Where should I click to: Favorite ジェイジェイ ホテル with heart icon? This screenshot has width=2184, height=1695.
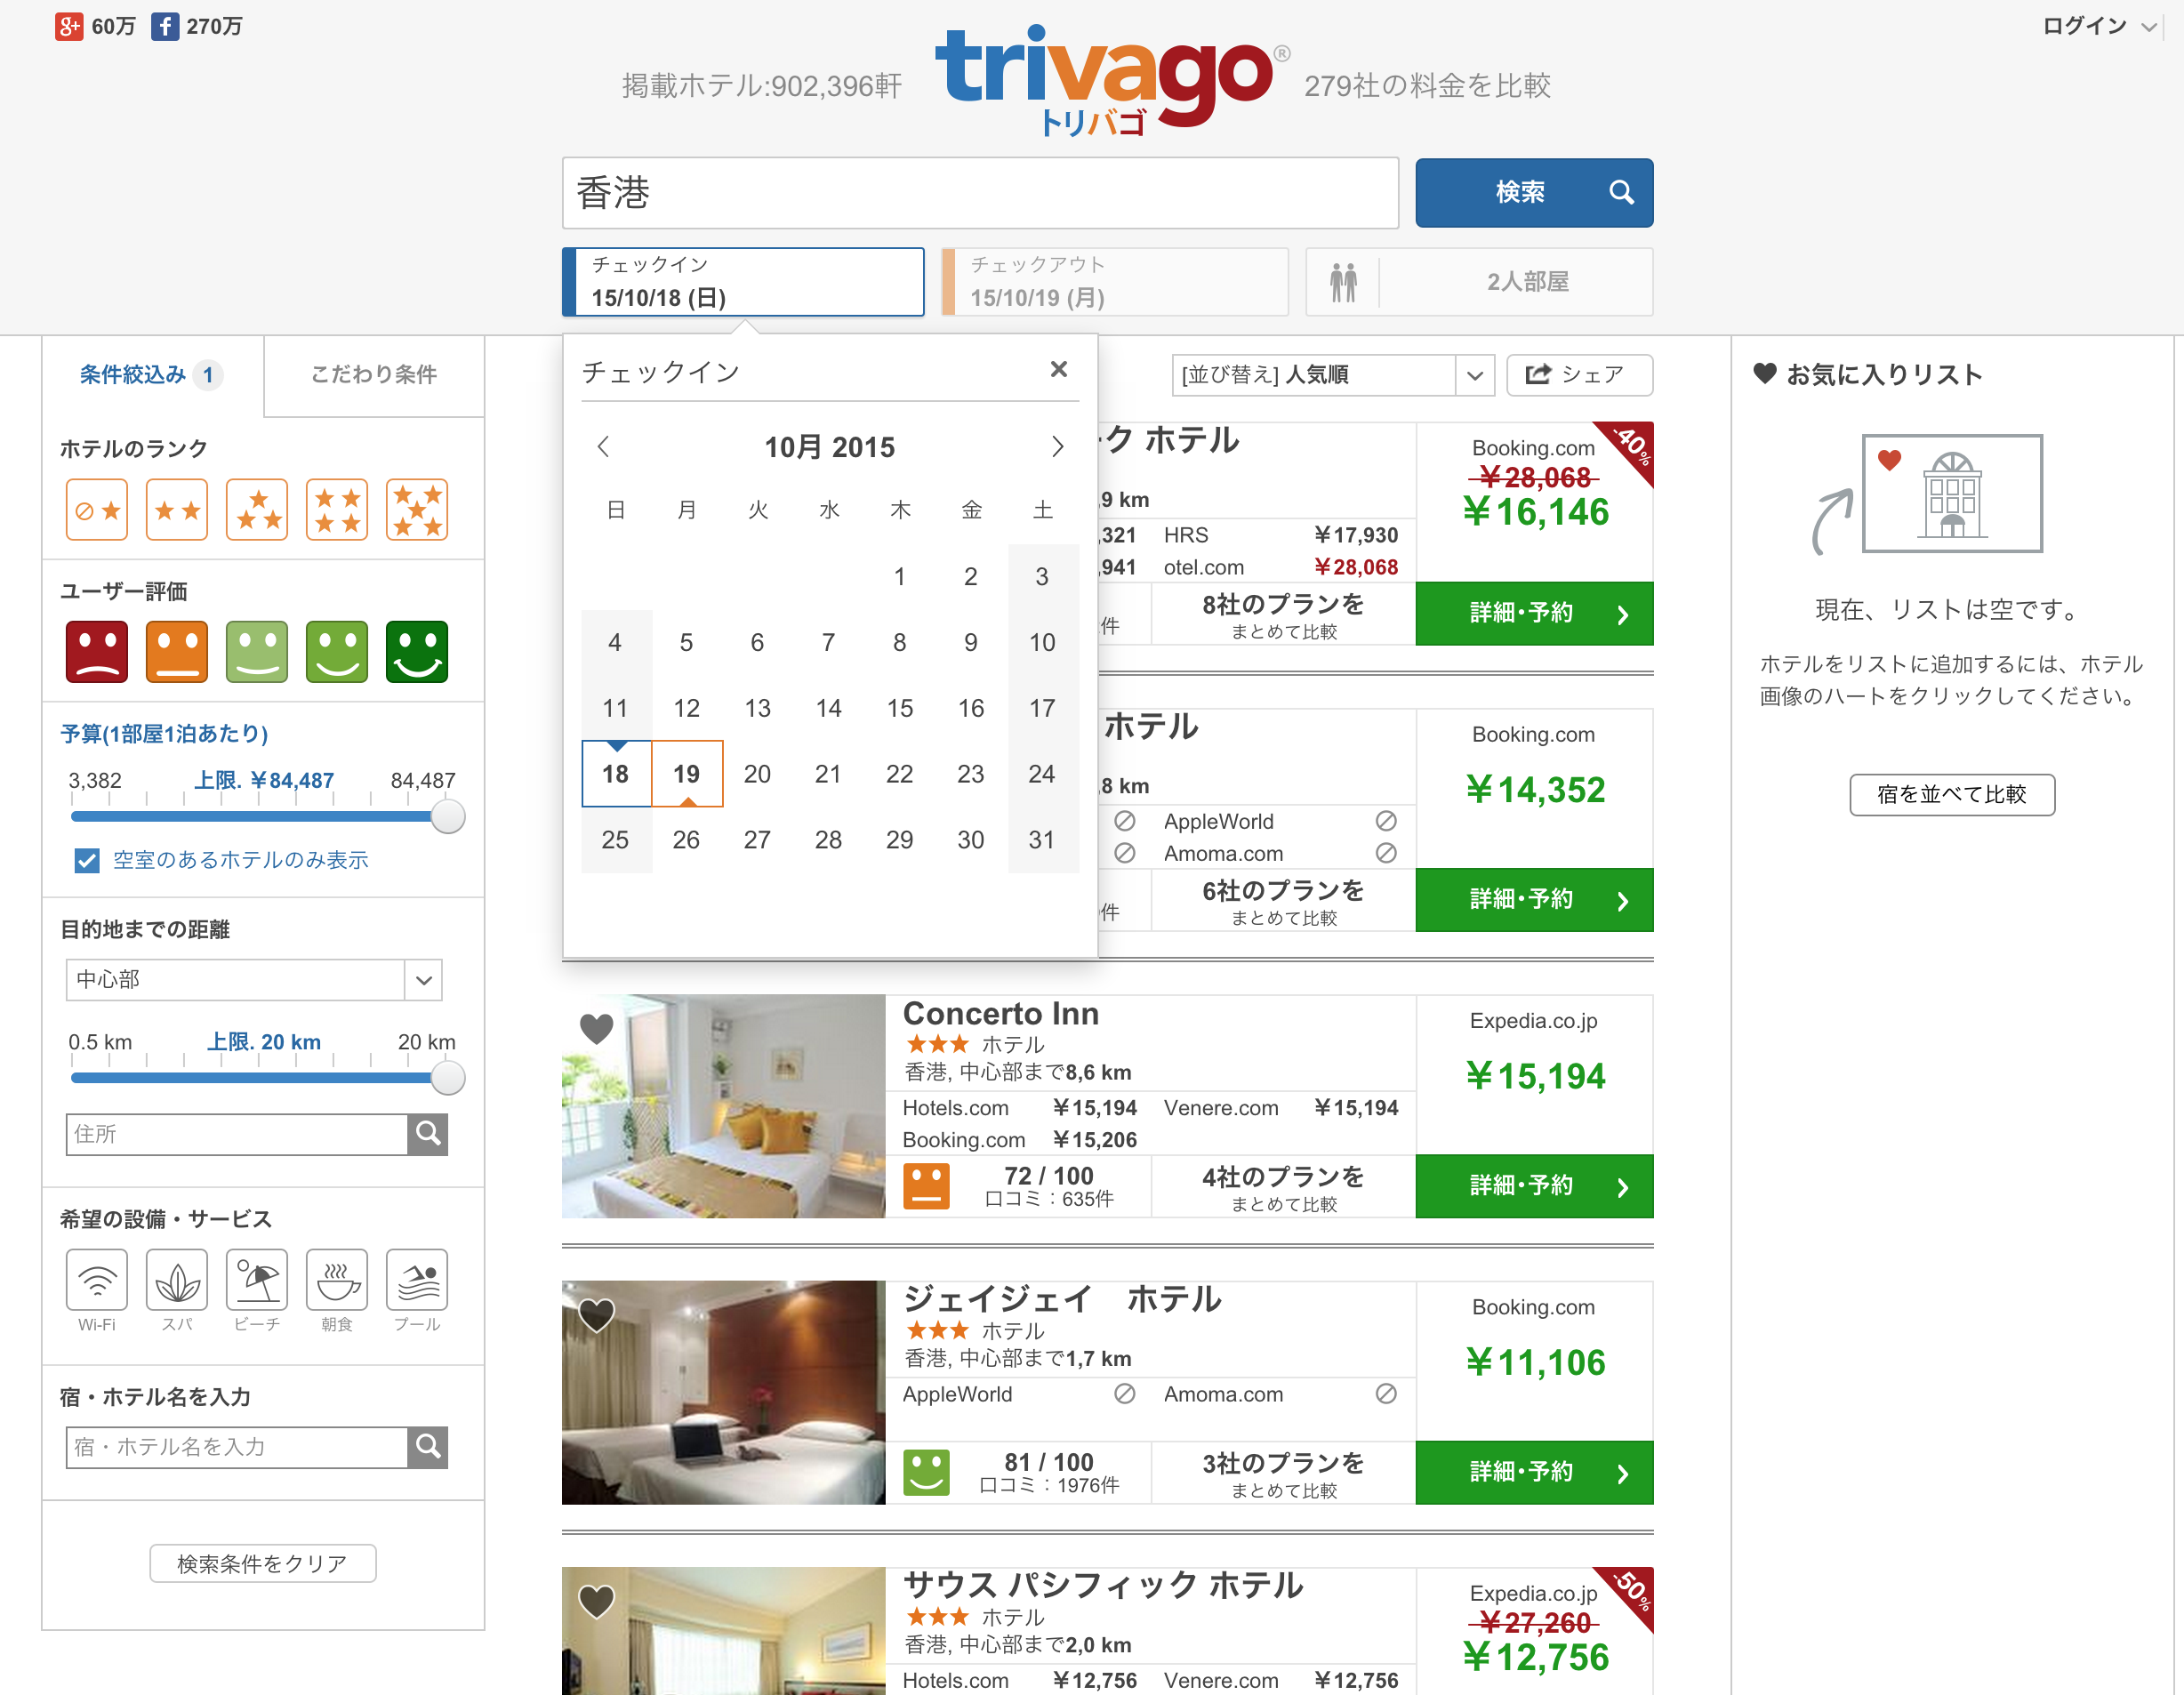click(597, 1315)
